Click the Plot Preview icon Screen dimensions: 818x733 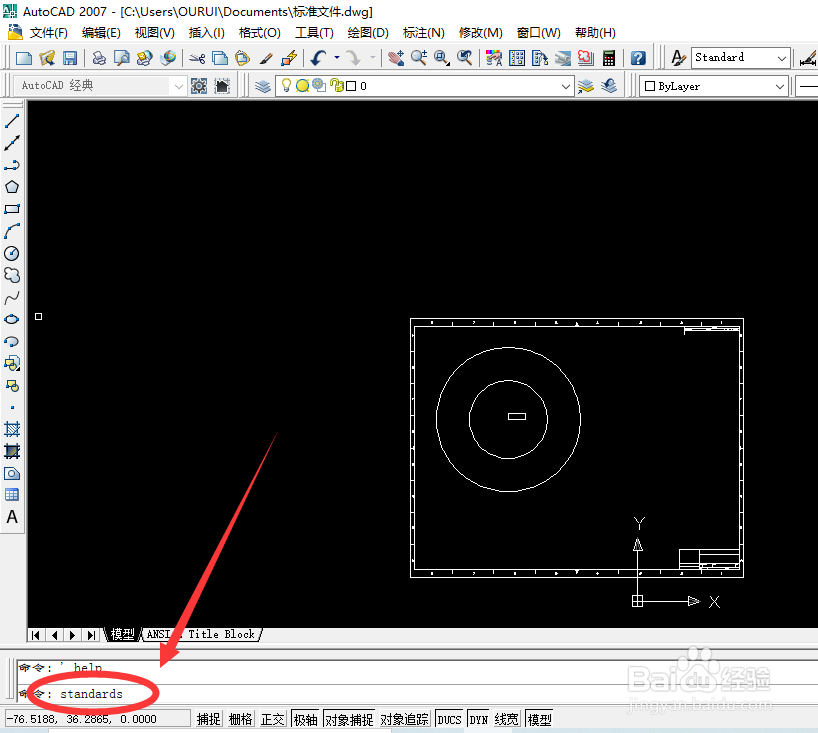(x=122, y=58)
